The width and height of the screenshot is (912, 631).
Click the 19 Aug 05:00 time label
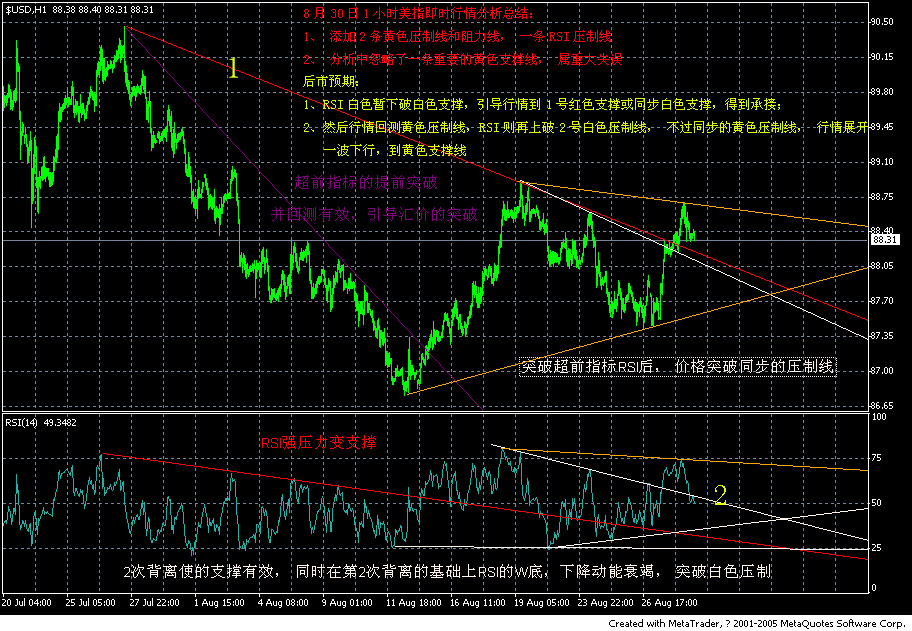point(541,603)
